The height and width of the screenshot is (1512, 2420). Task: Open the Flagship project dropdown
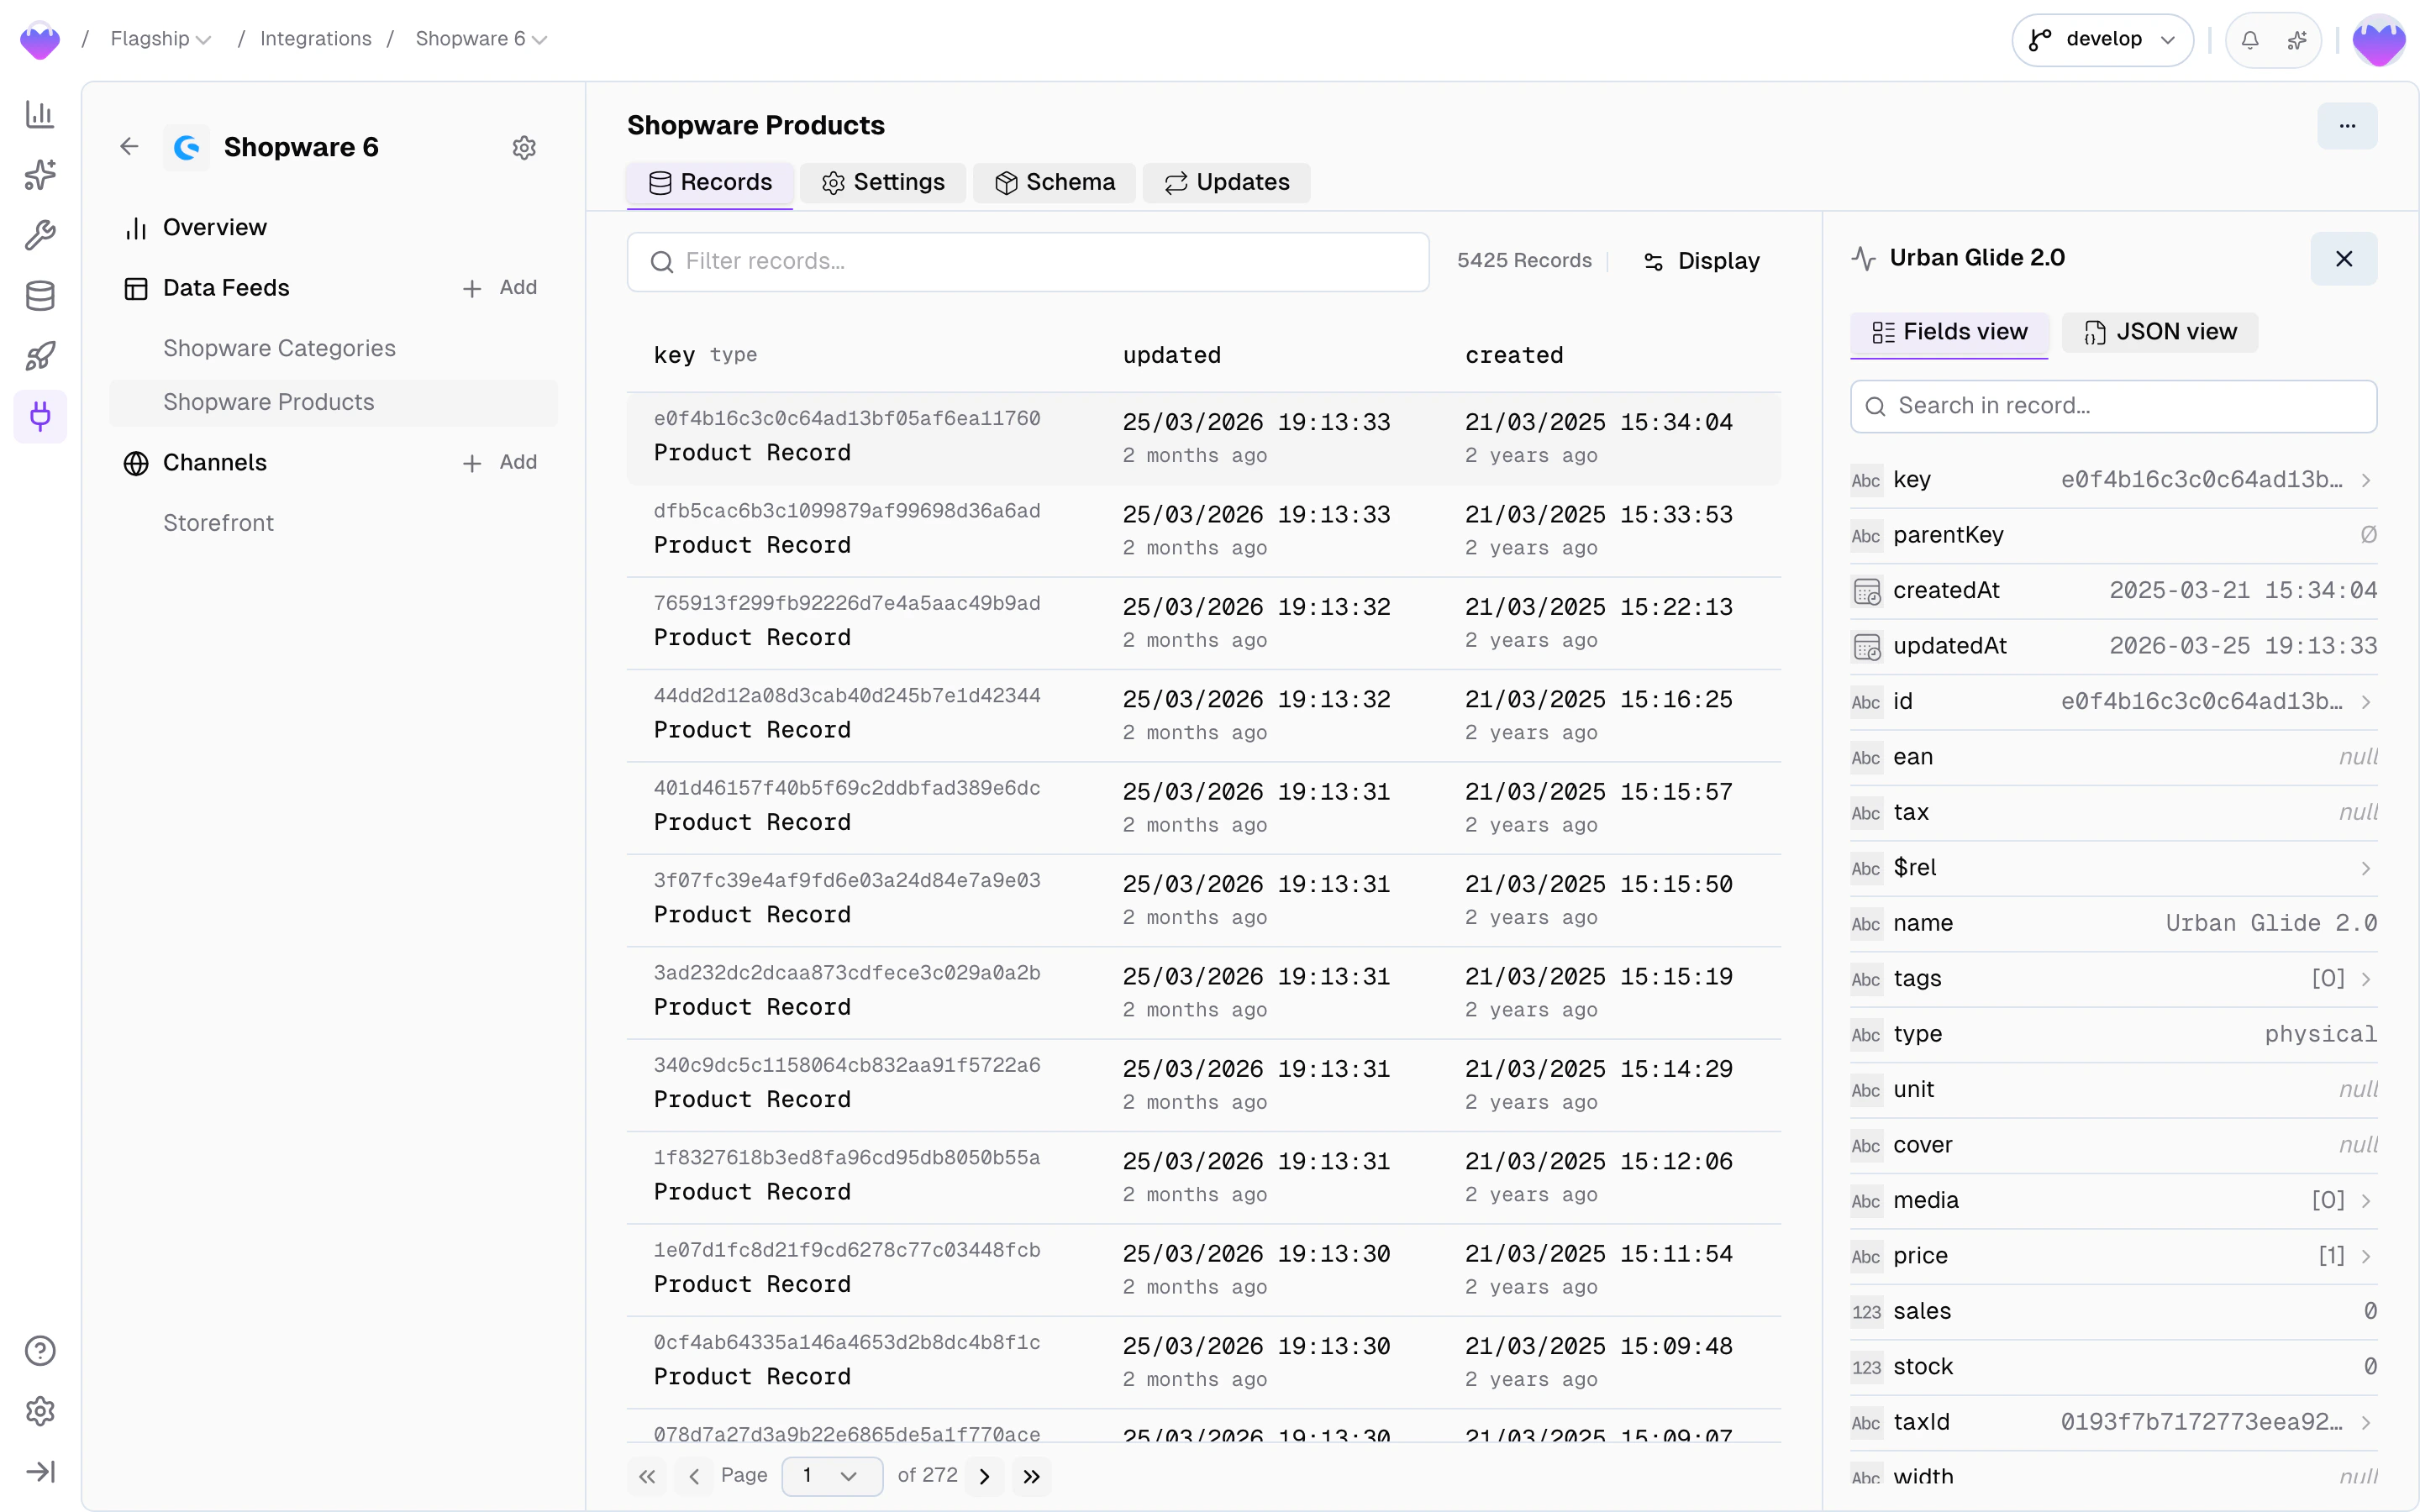click(x=161, y=39)
